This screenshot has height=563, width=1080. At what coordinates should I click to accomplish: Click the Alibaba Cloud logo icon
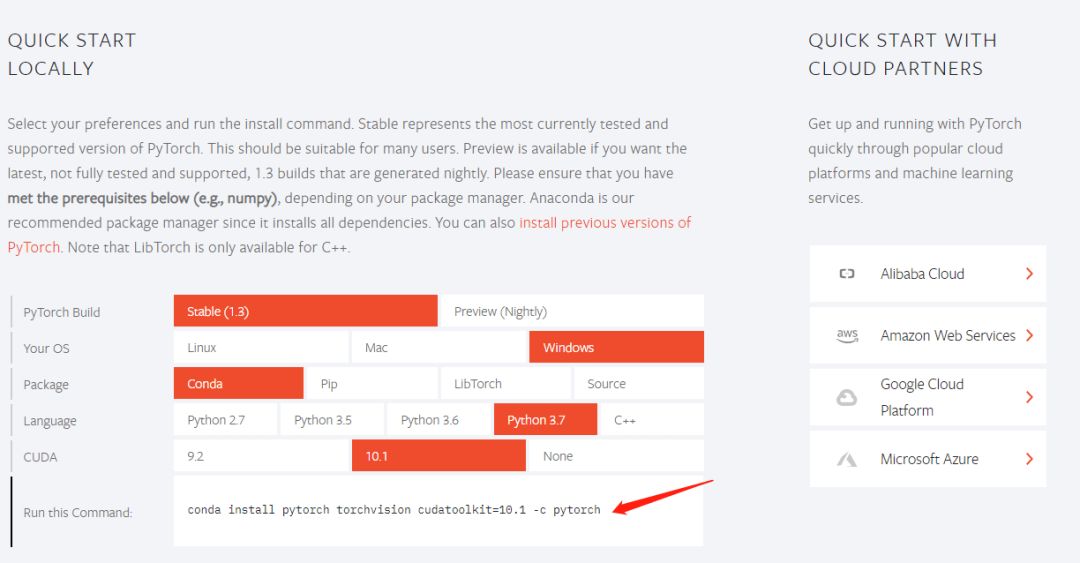coord(847,274)
